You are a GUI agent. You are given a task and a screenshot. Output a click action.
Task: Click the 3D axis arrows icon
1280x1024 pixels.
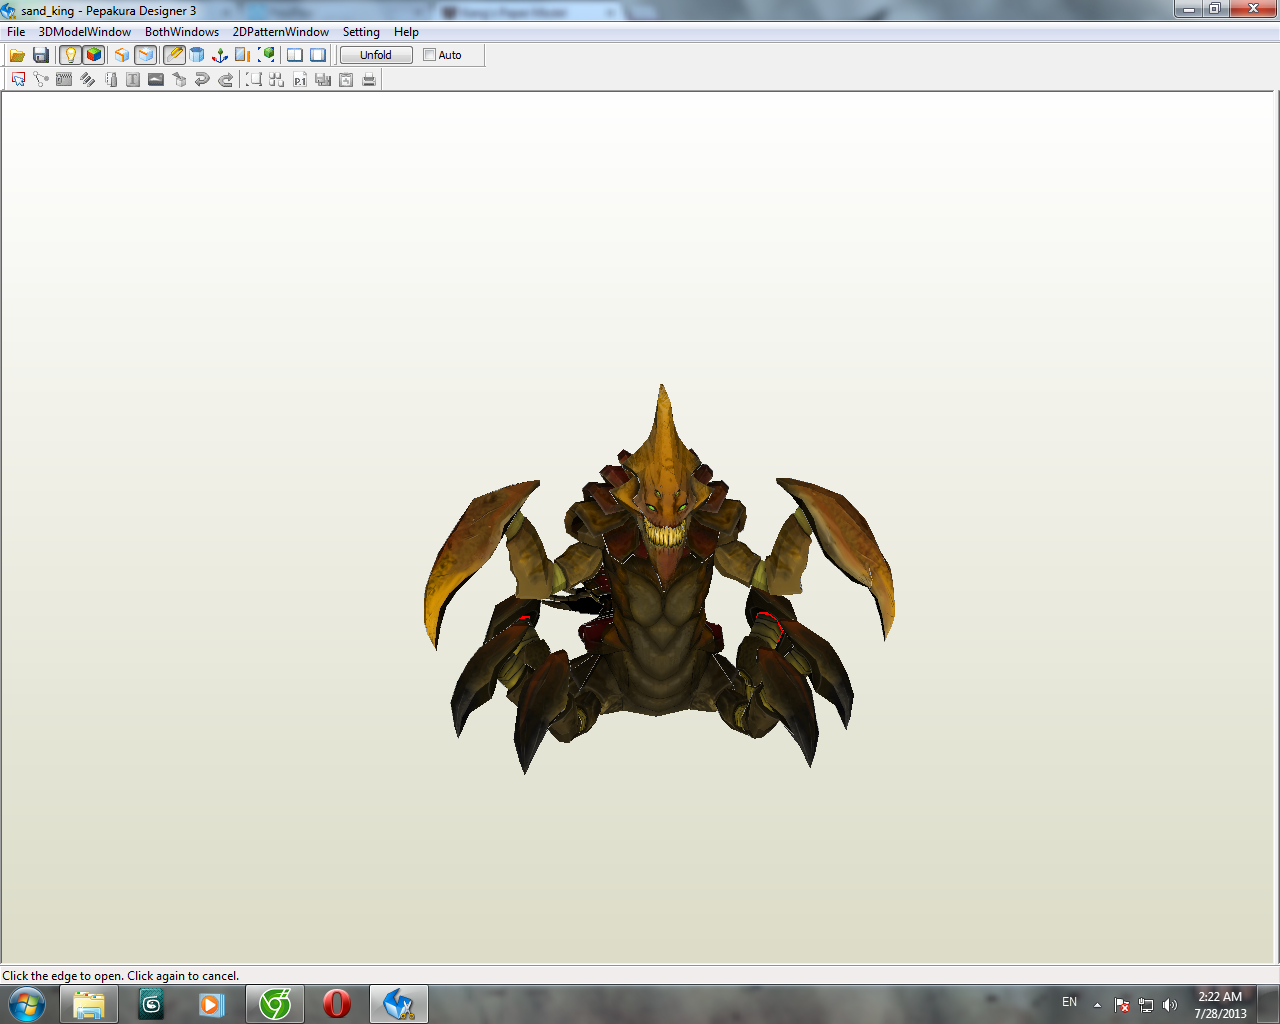coord(220,55)
